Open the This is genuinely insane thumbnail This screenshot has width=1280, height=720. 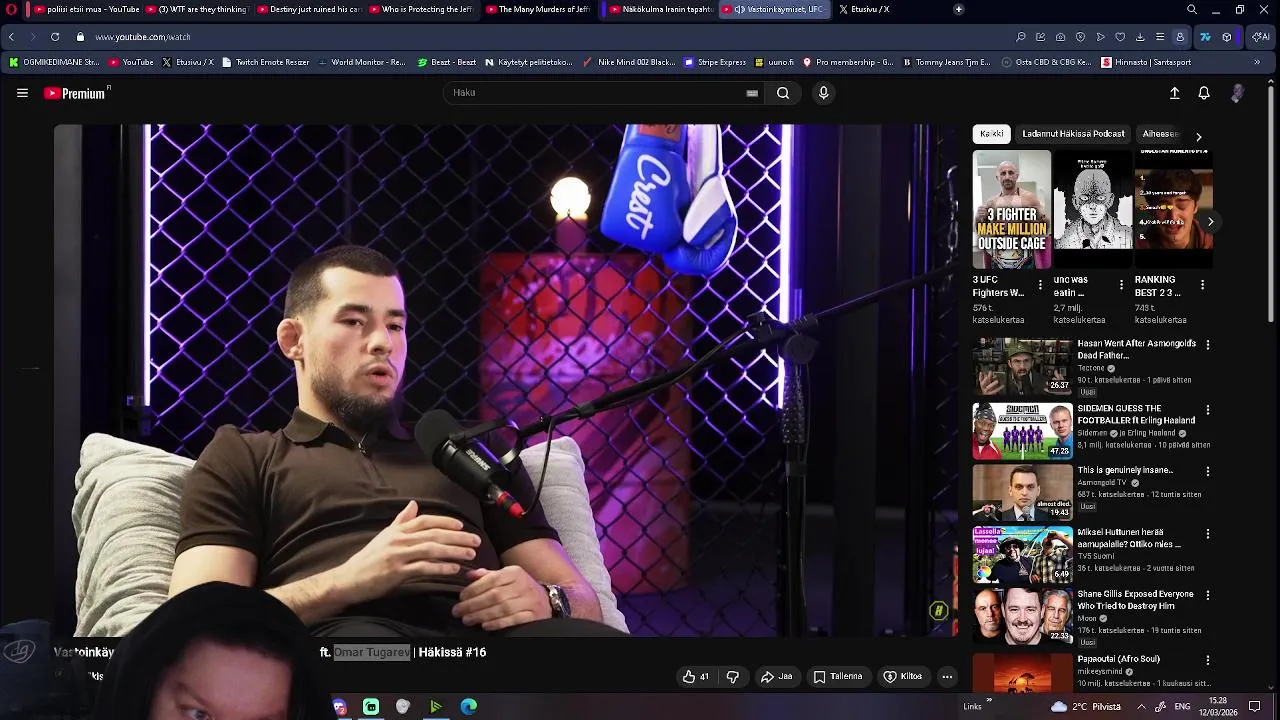[x=1022, y=492]
